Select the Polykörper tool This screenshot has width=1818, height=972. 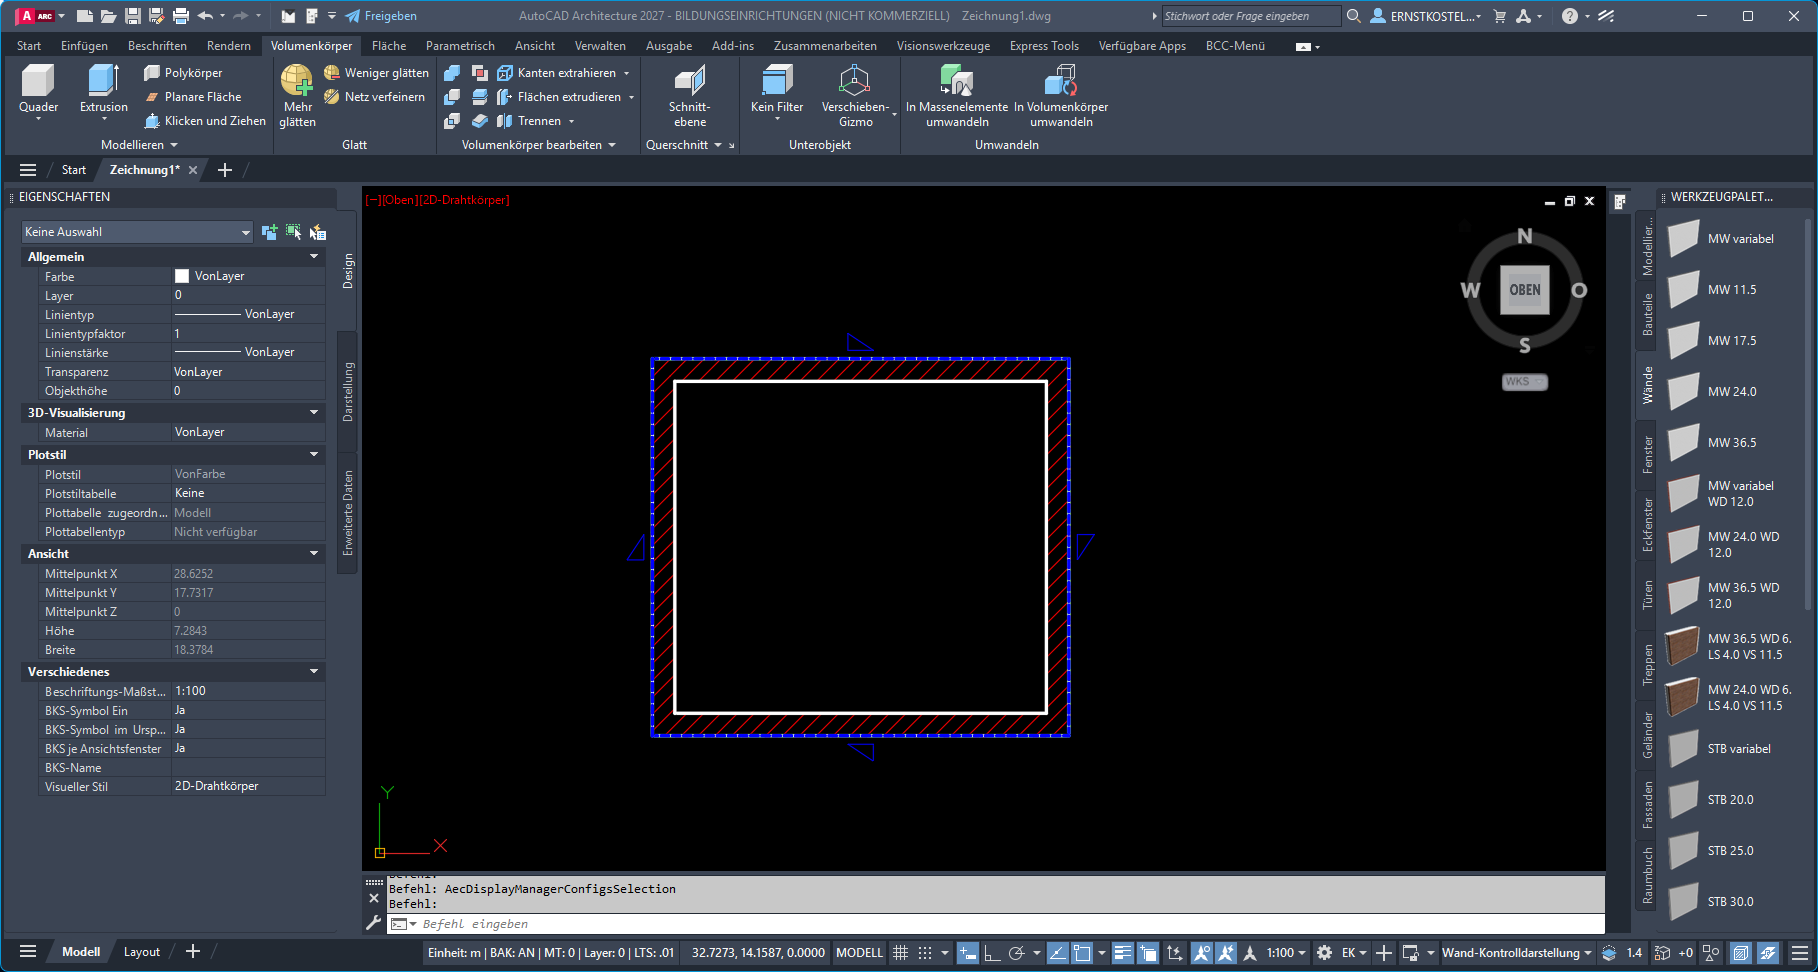pyautogui.click(x=183, y=73)
